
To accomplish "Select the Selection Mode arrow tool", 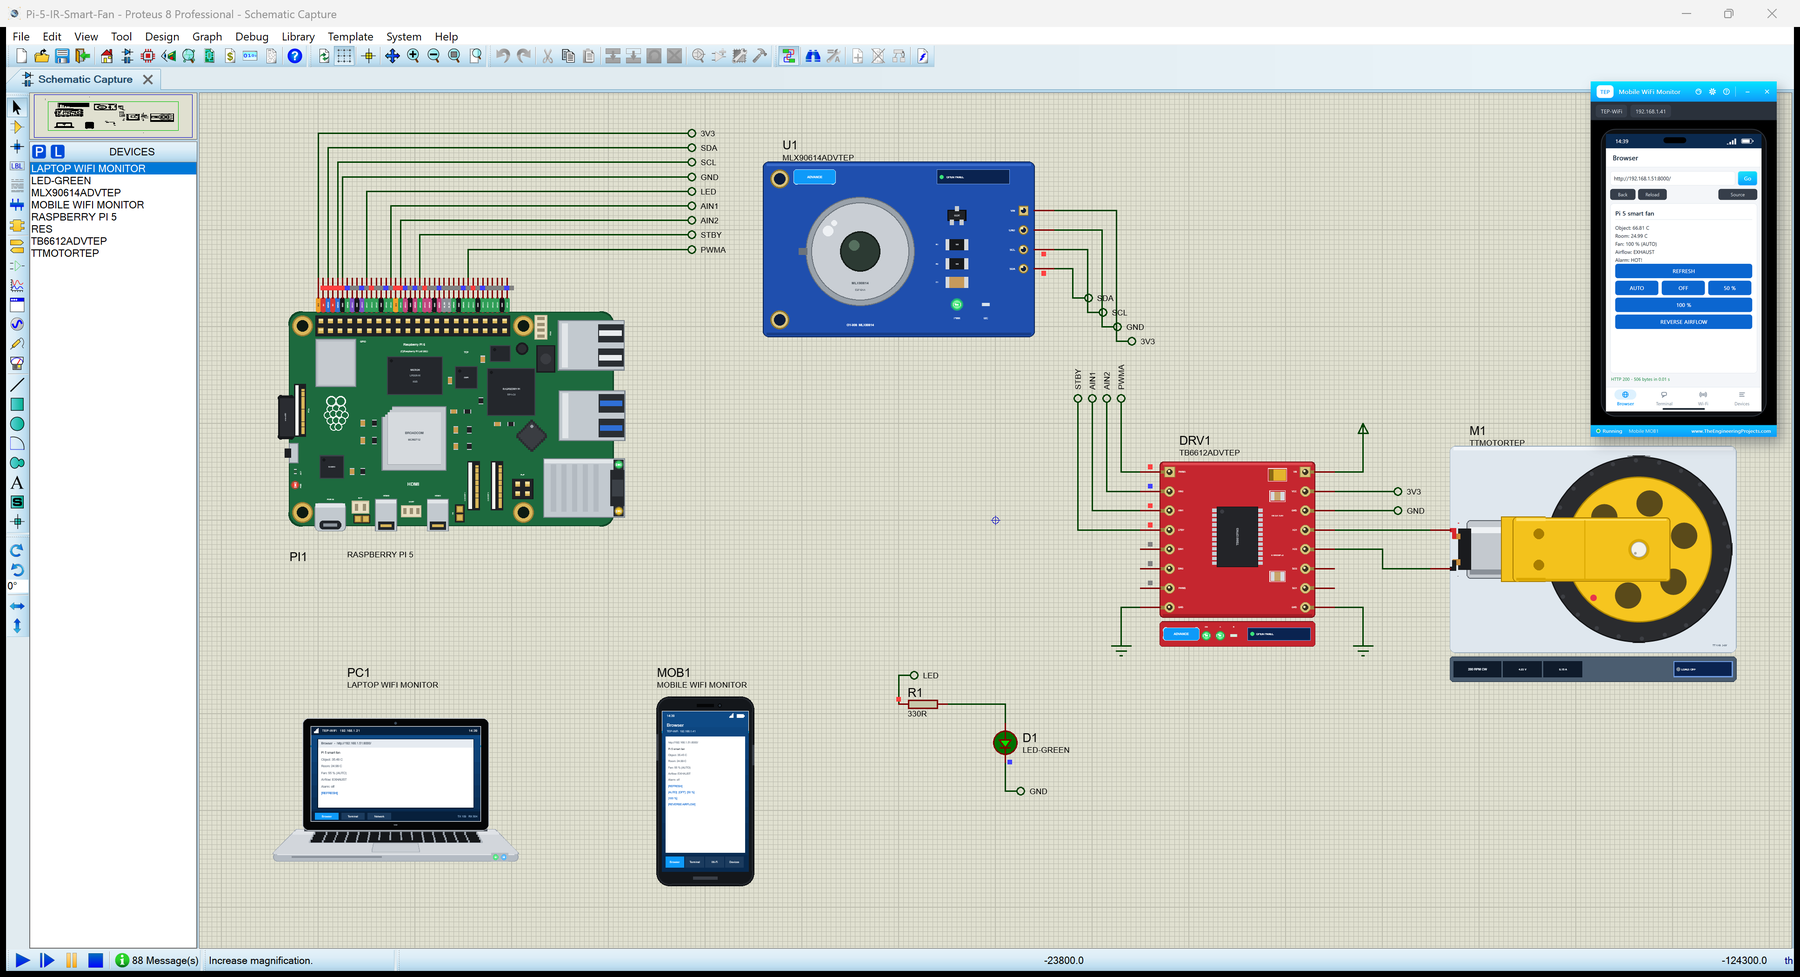I will [17, 107].
